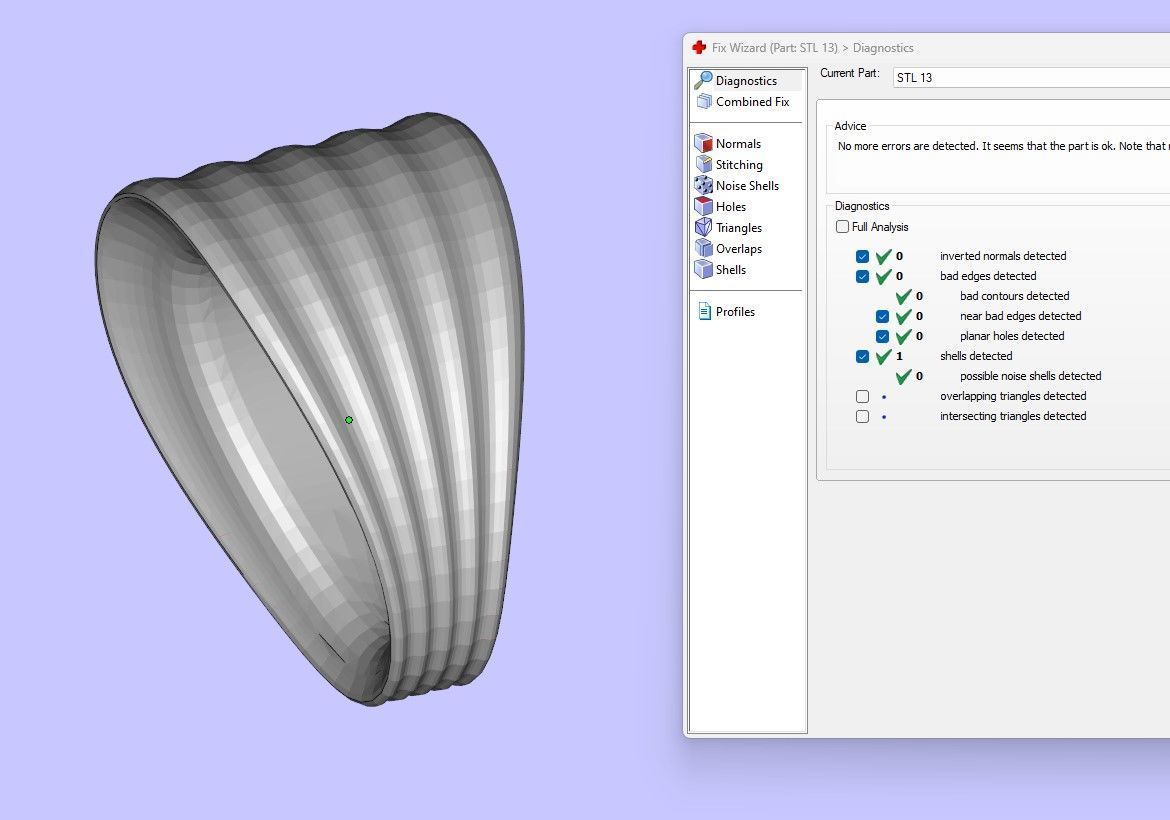Click 'possible noise shells detected' text
The image size is (1170, 820).
pos(1030,376)
